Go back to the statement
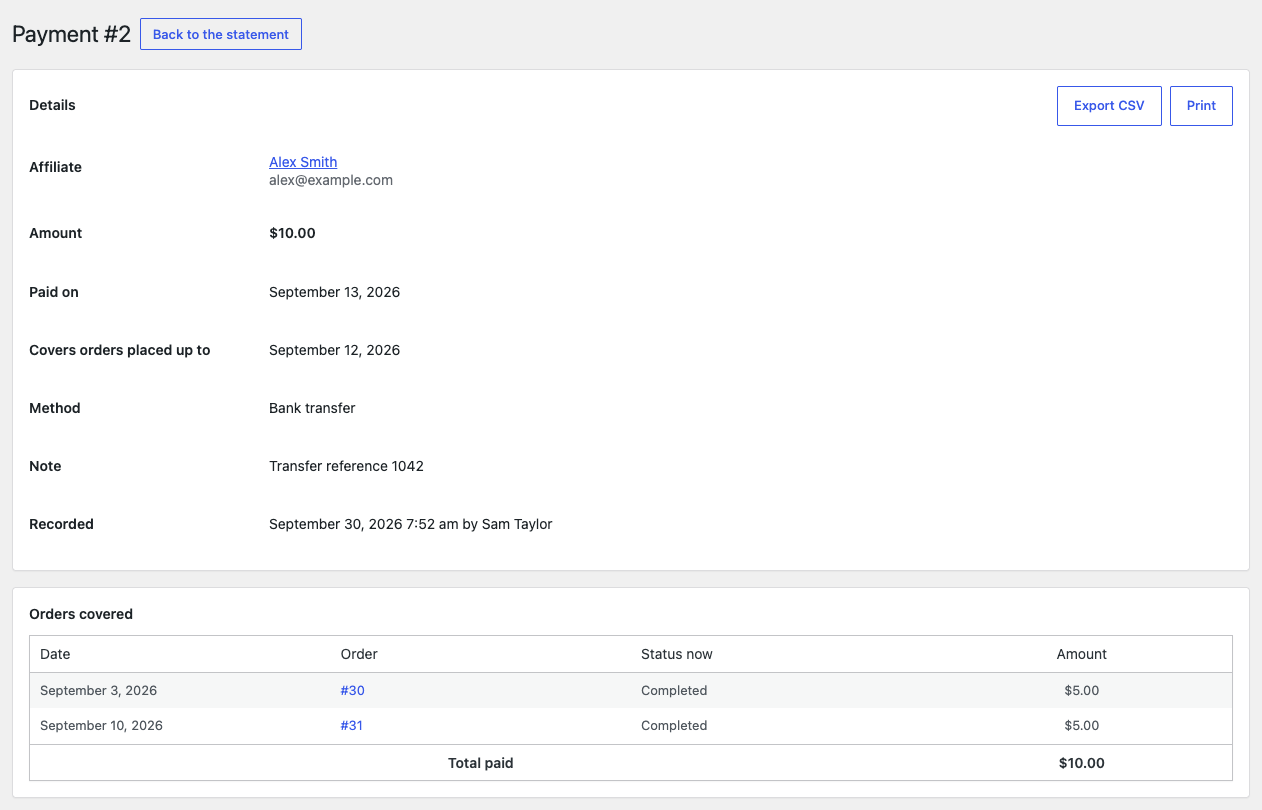This screenshot has height=810, width=1262. pyautogui.click(x=221, y=34)
